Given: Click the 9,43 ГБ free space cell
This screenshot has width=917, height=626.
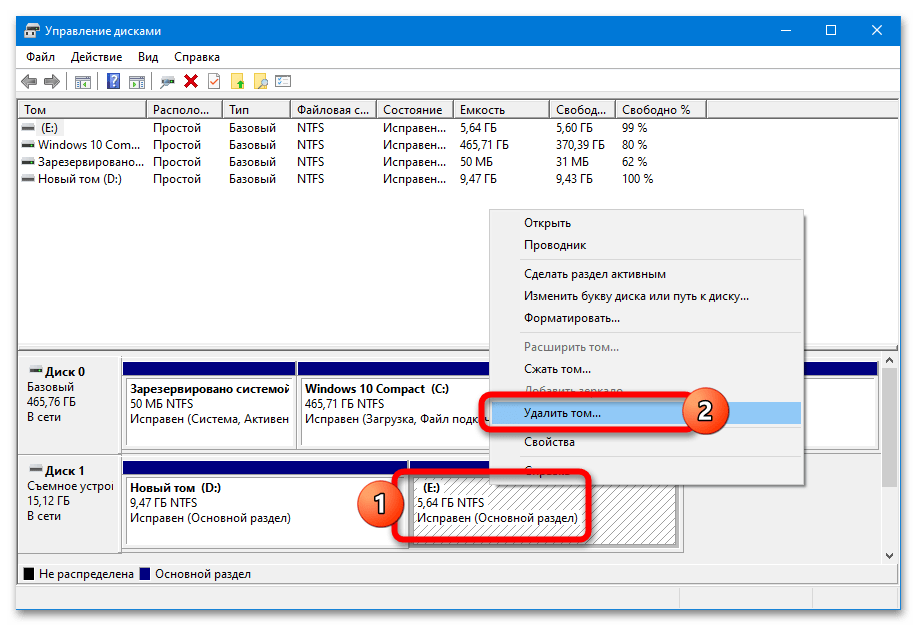Looking at the screenshot, I should [x=574, y=178].
